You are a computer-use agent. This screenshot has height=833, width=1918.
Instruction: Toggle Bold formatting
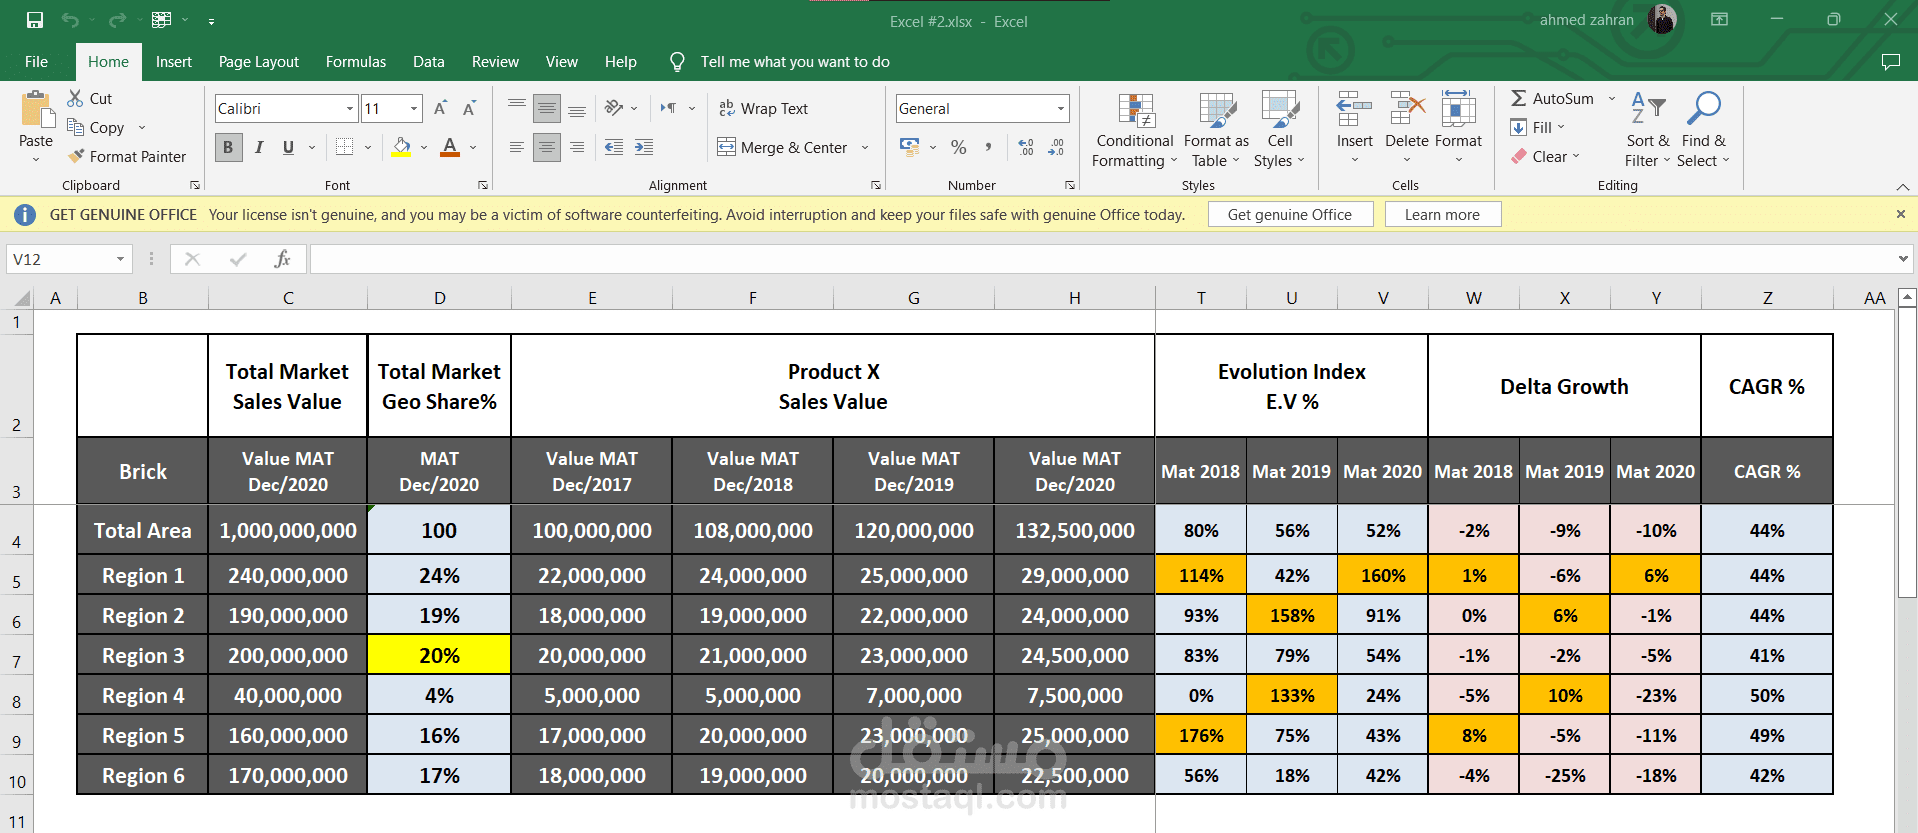(x=228, y=147)
